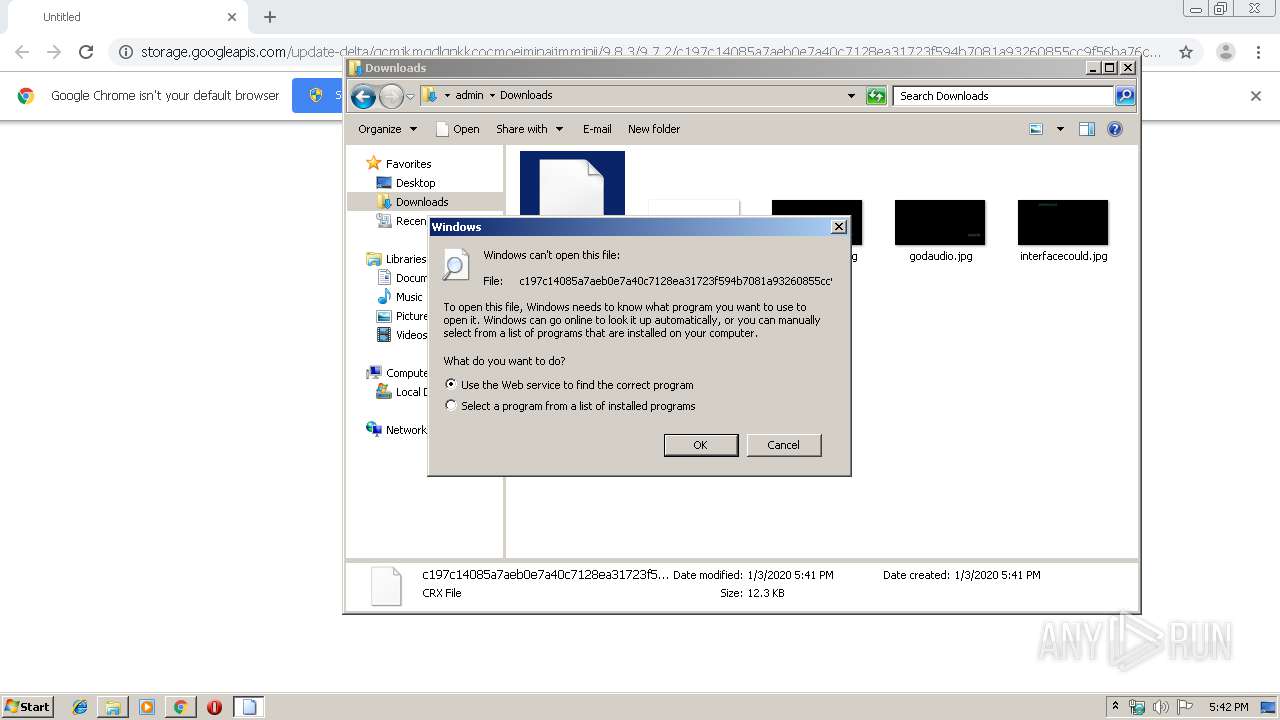The height and width of the screenshot is (720, 1280).
Task: Click the Open toolbar button
Action: coord(458,129)
